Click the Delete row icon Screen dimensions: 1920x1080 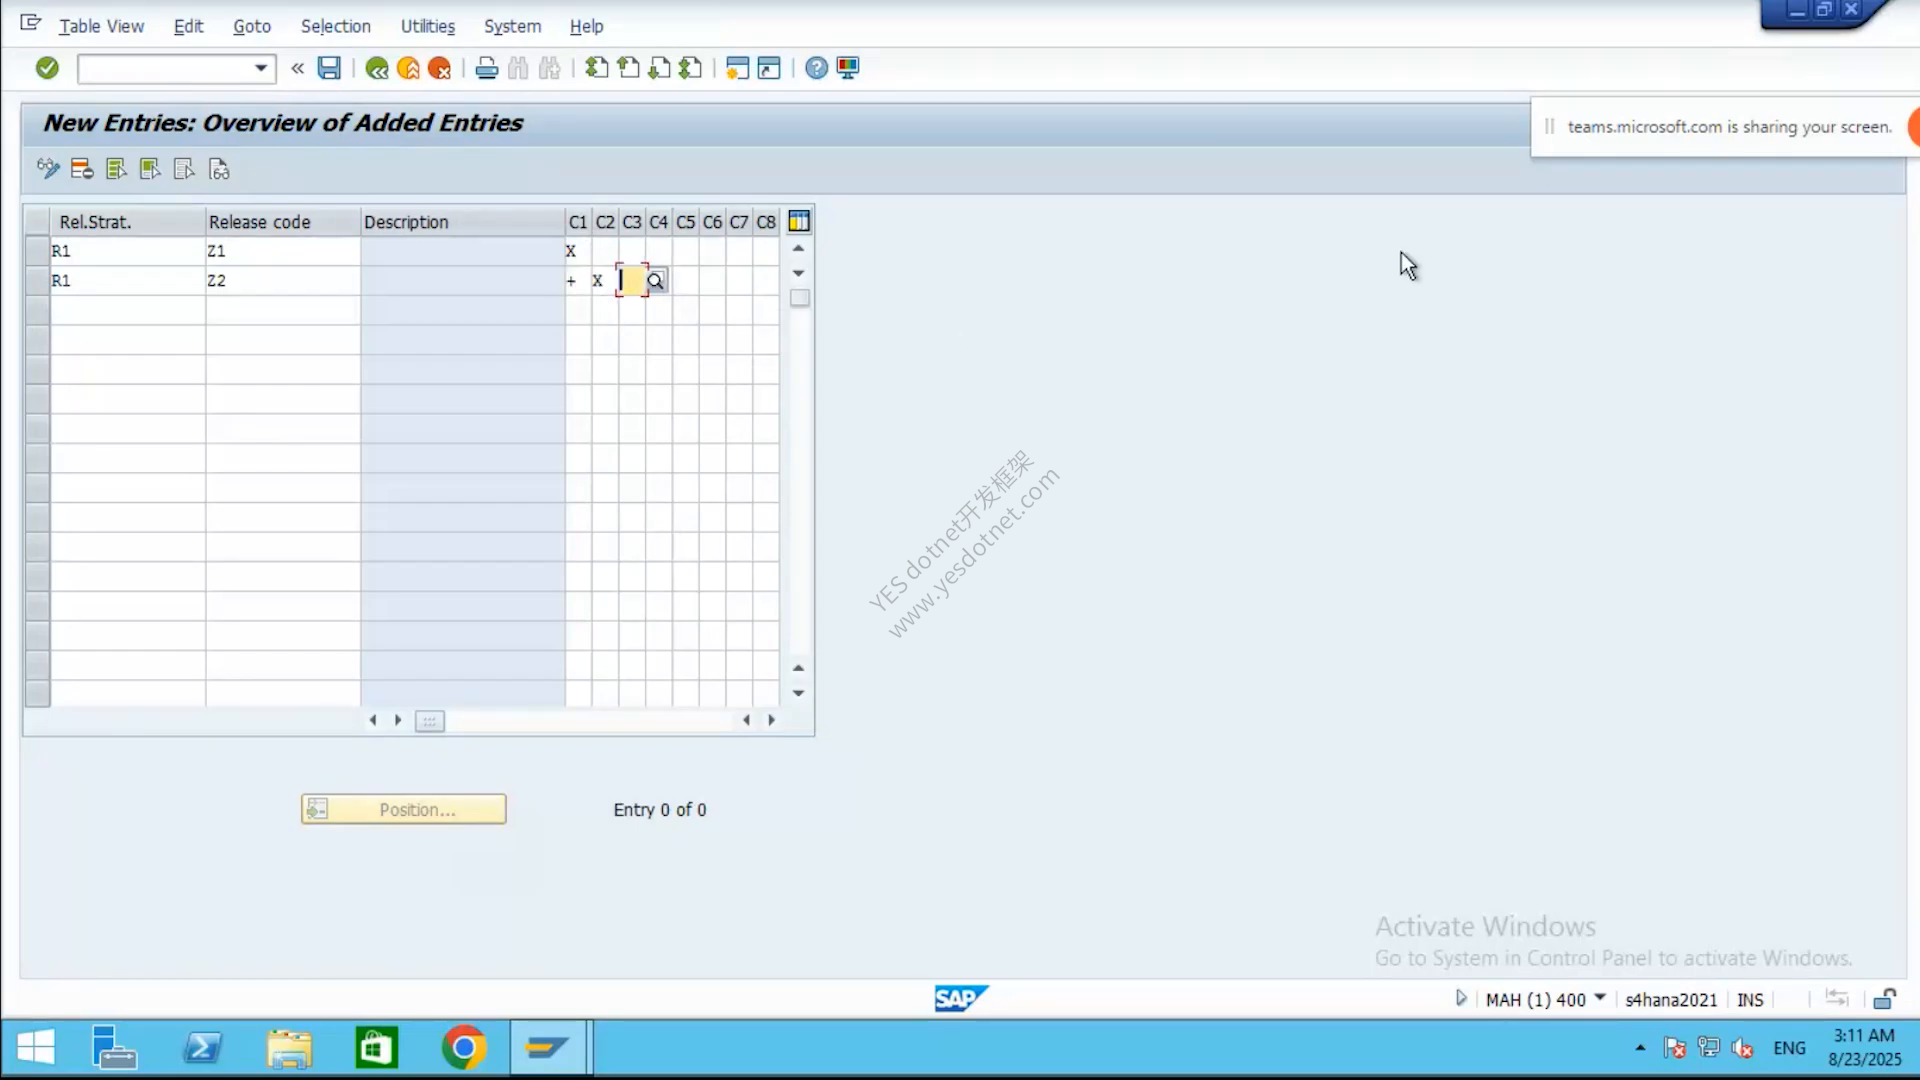tap(82, 169)
